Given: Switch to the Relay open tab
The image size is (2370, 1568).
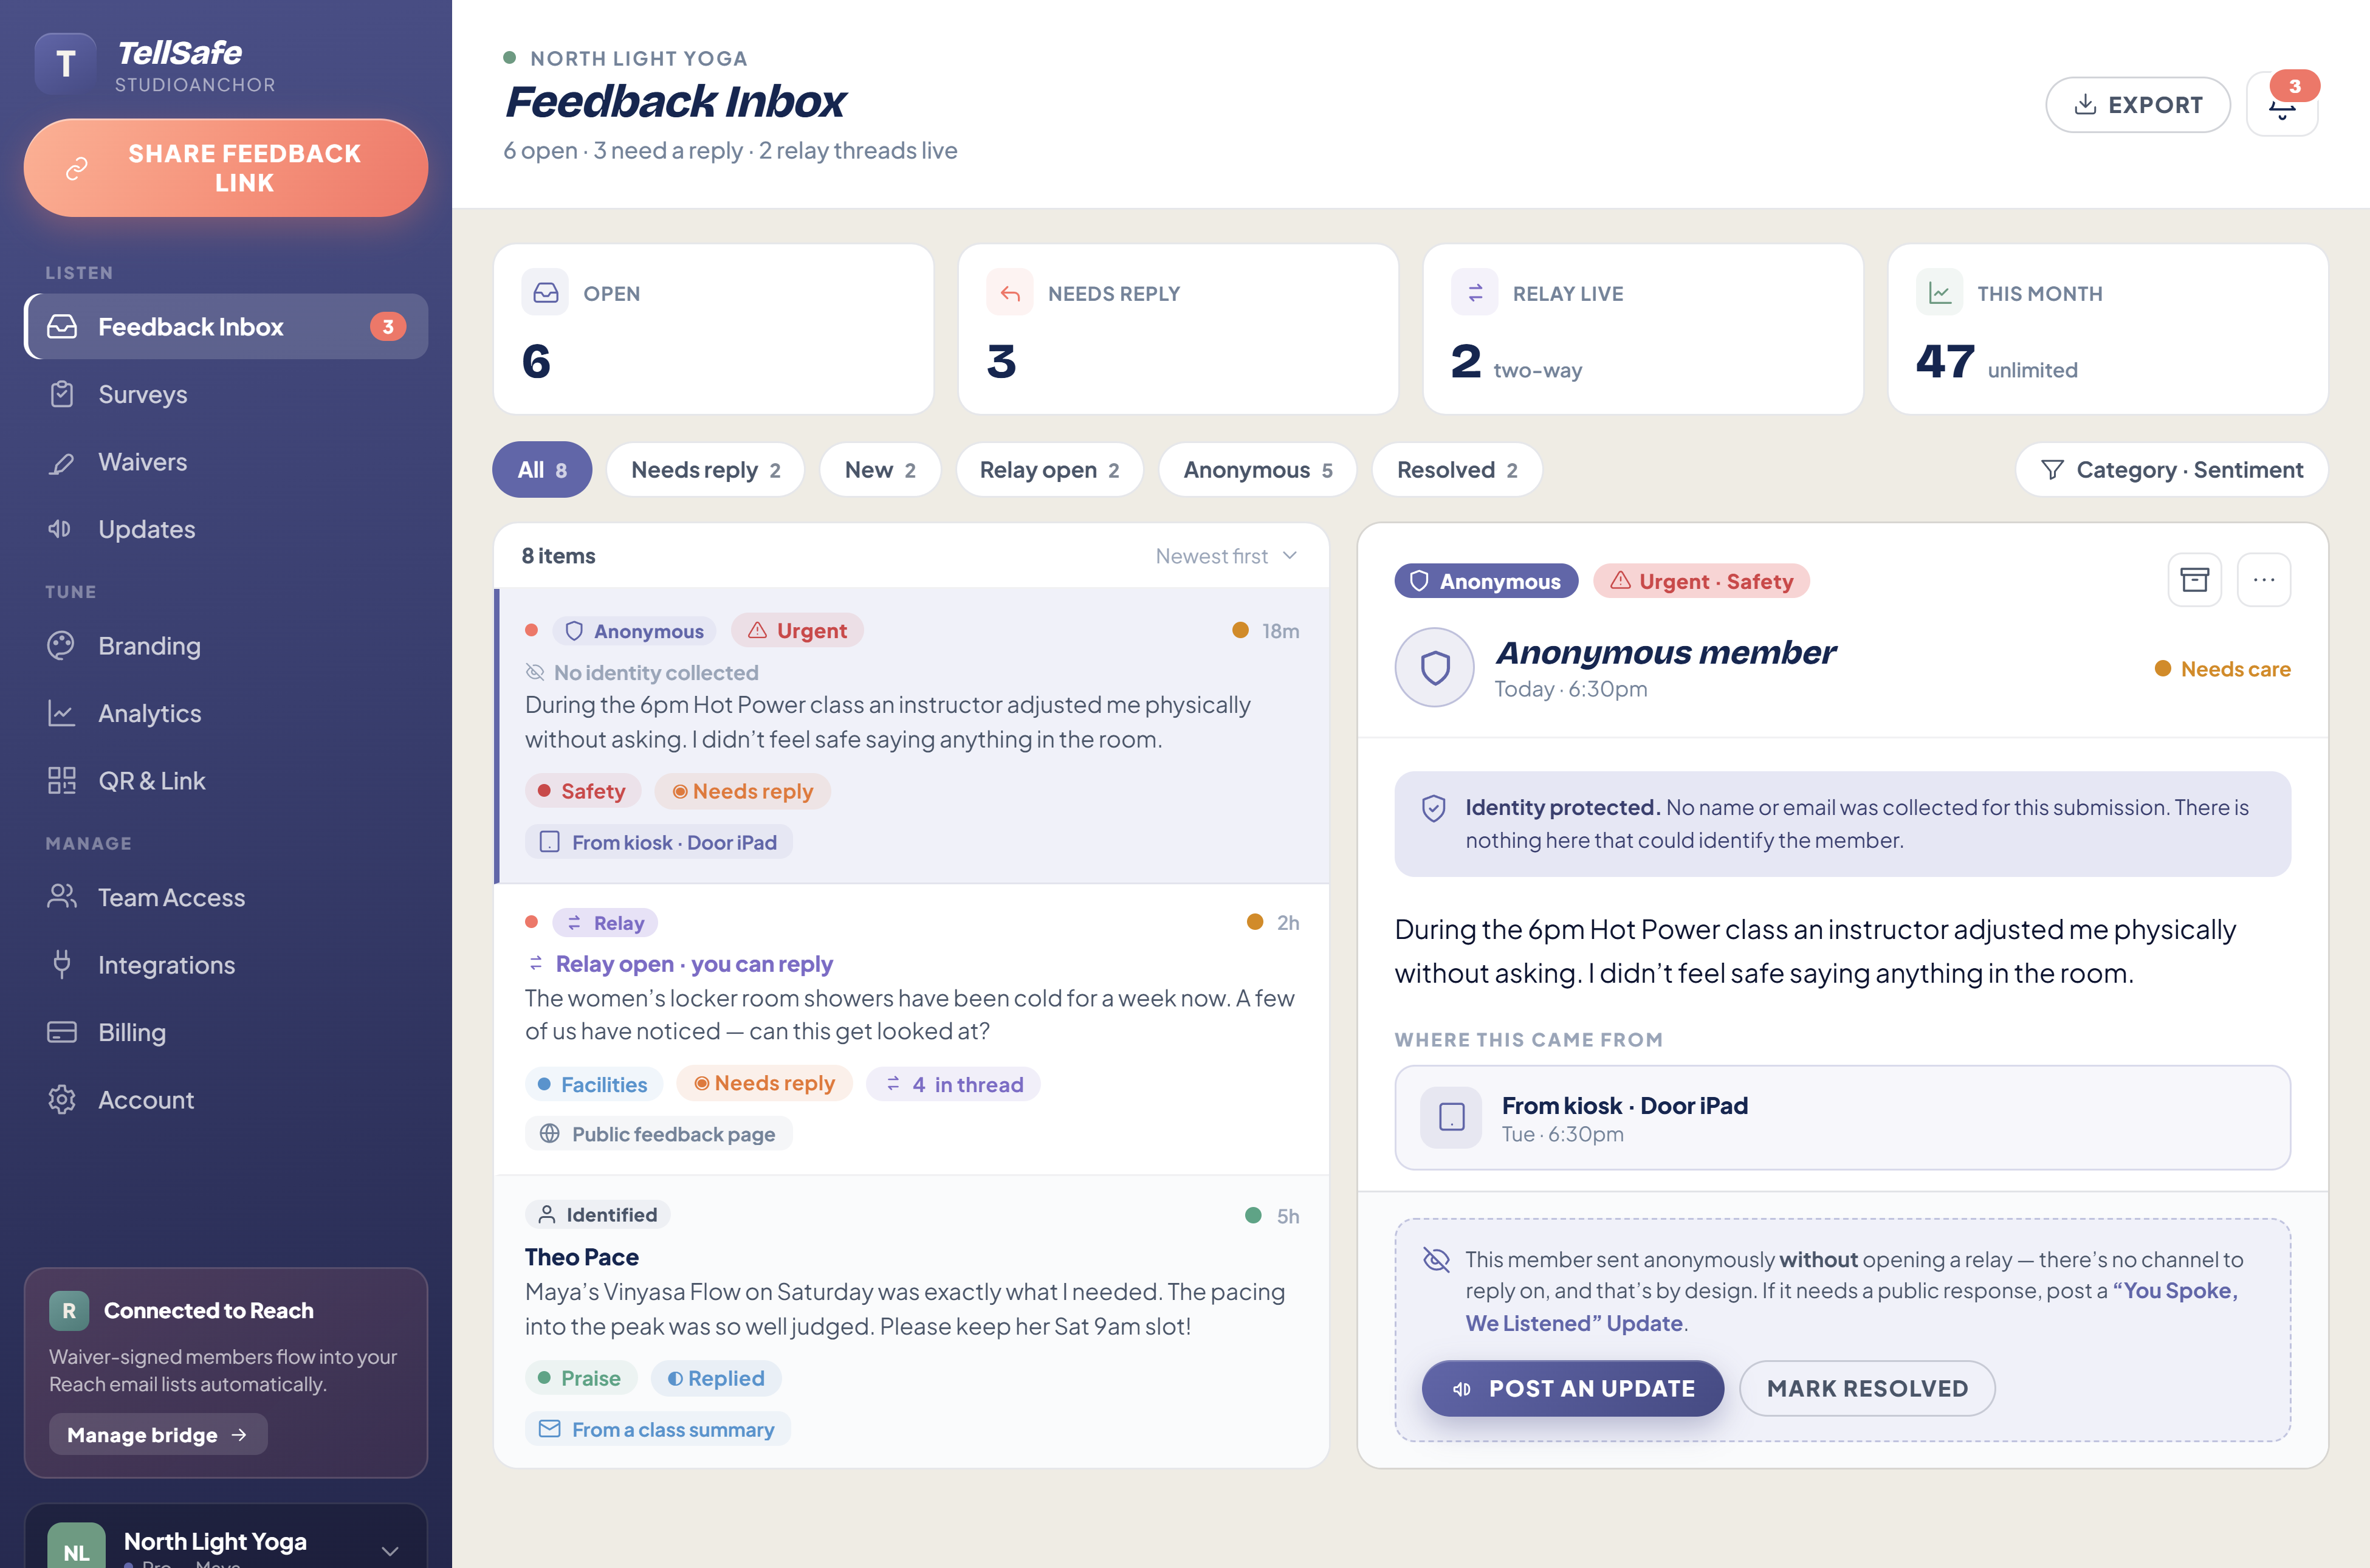Looking at the screenshot, I should coord(1049,470).
